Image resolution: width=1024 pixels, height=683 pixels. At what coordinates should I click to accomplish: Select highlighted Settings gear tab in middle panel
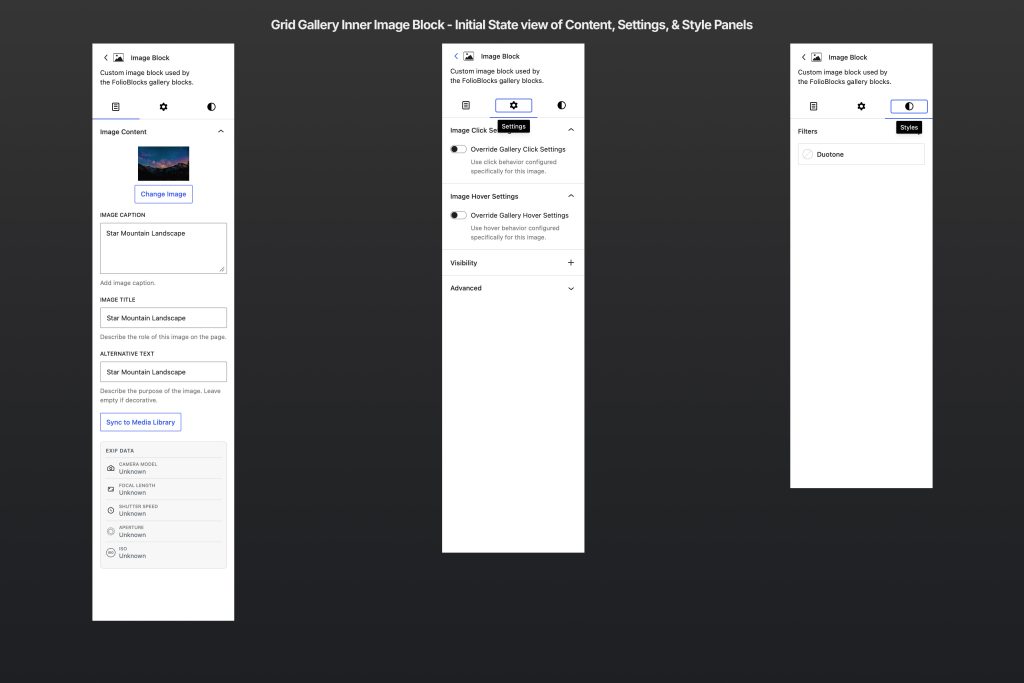(513, 105)
